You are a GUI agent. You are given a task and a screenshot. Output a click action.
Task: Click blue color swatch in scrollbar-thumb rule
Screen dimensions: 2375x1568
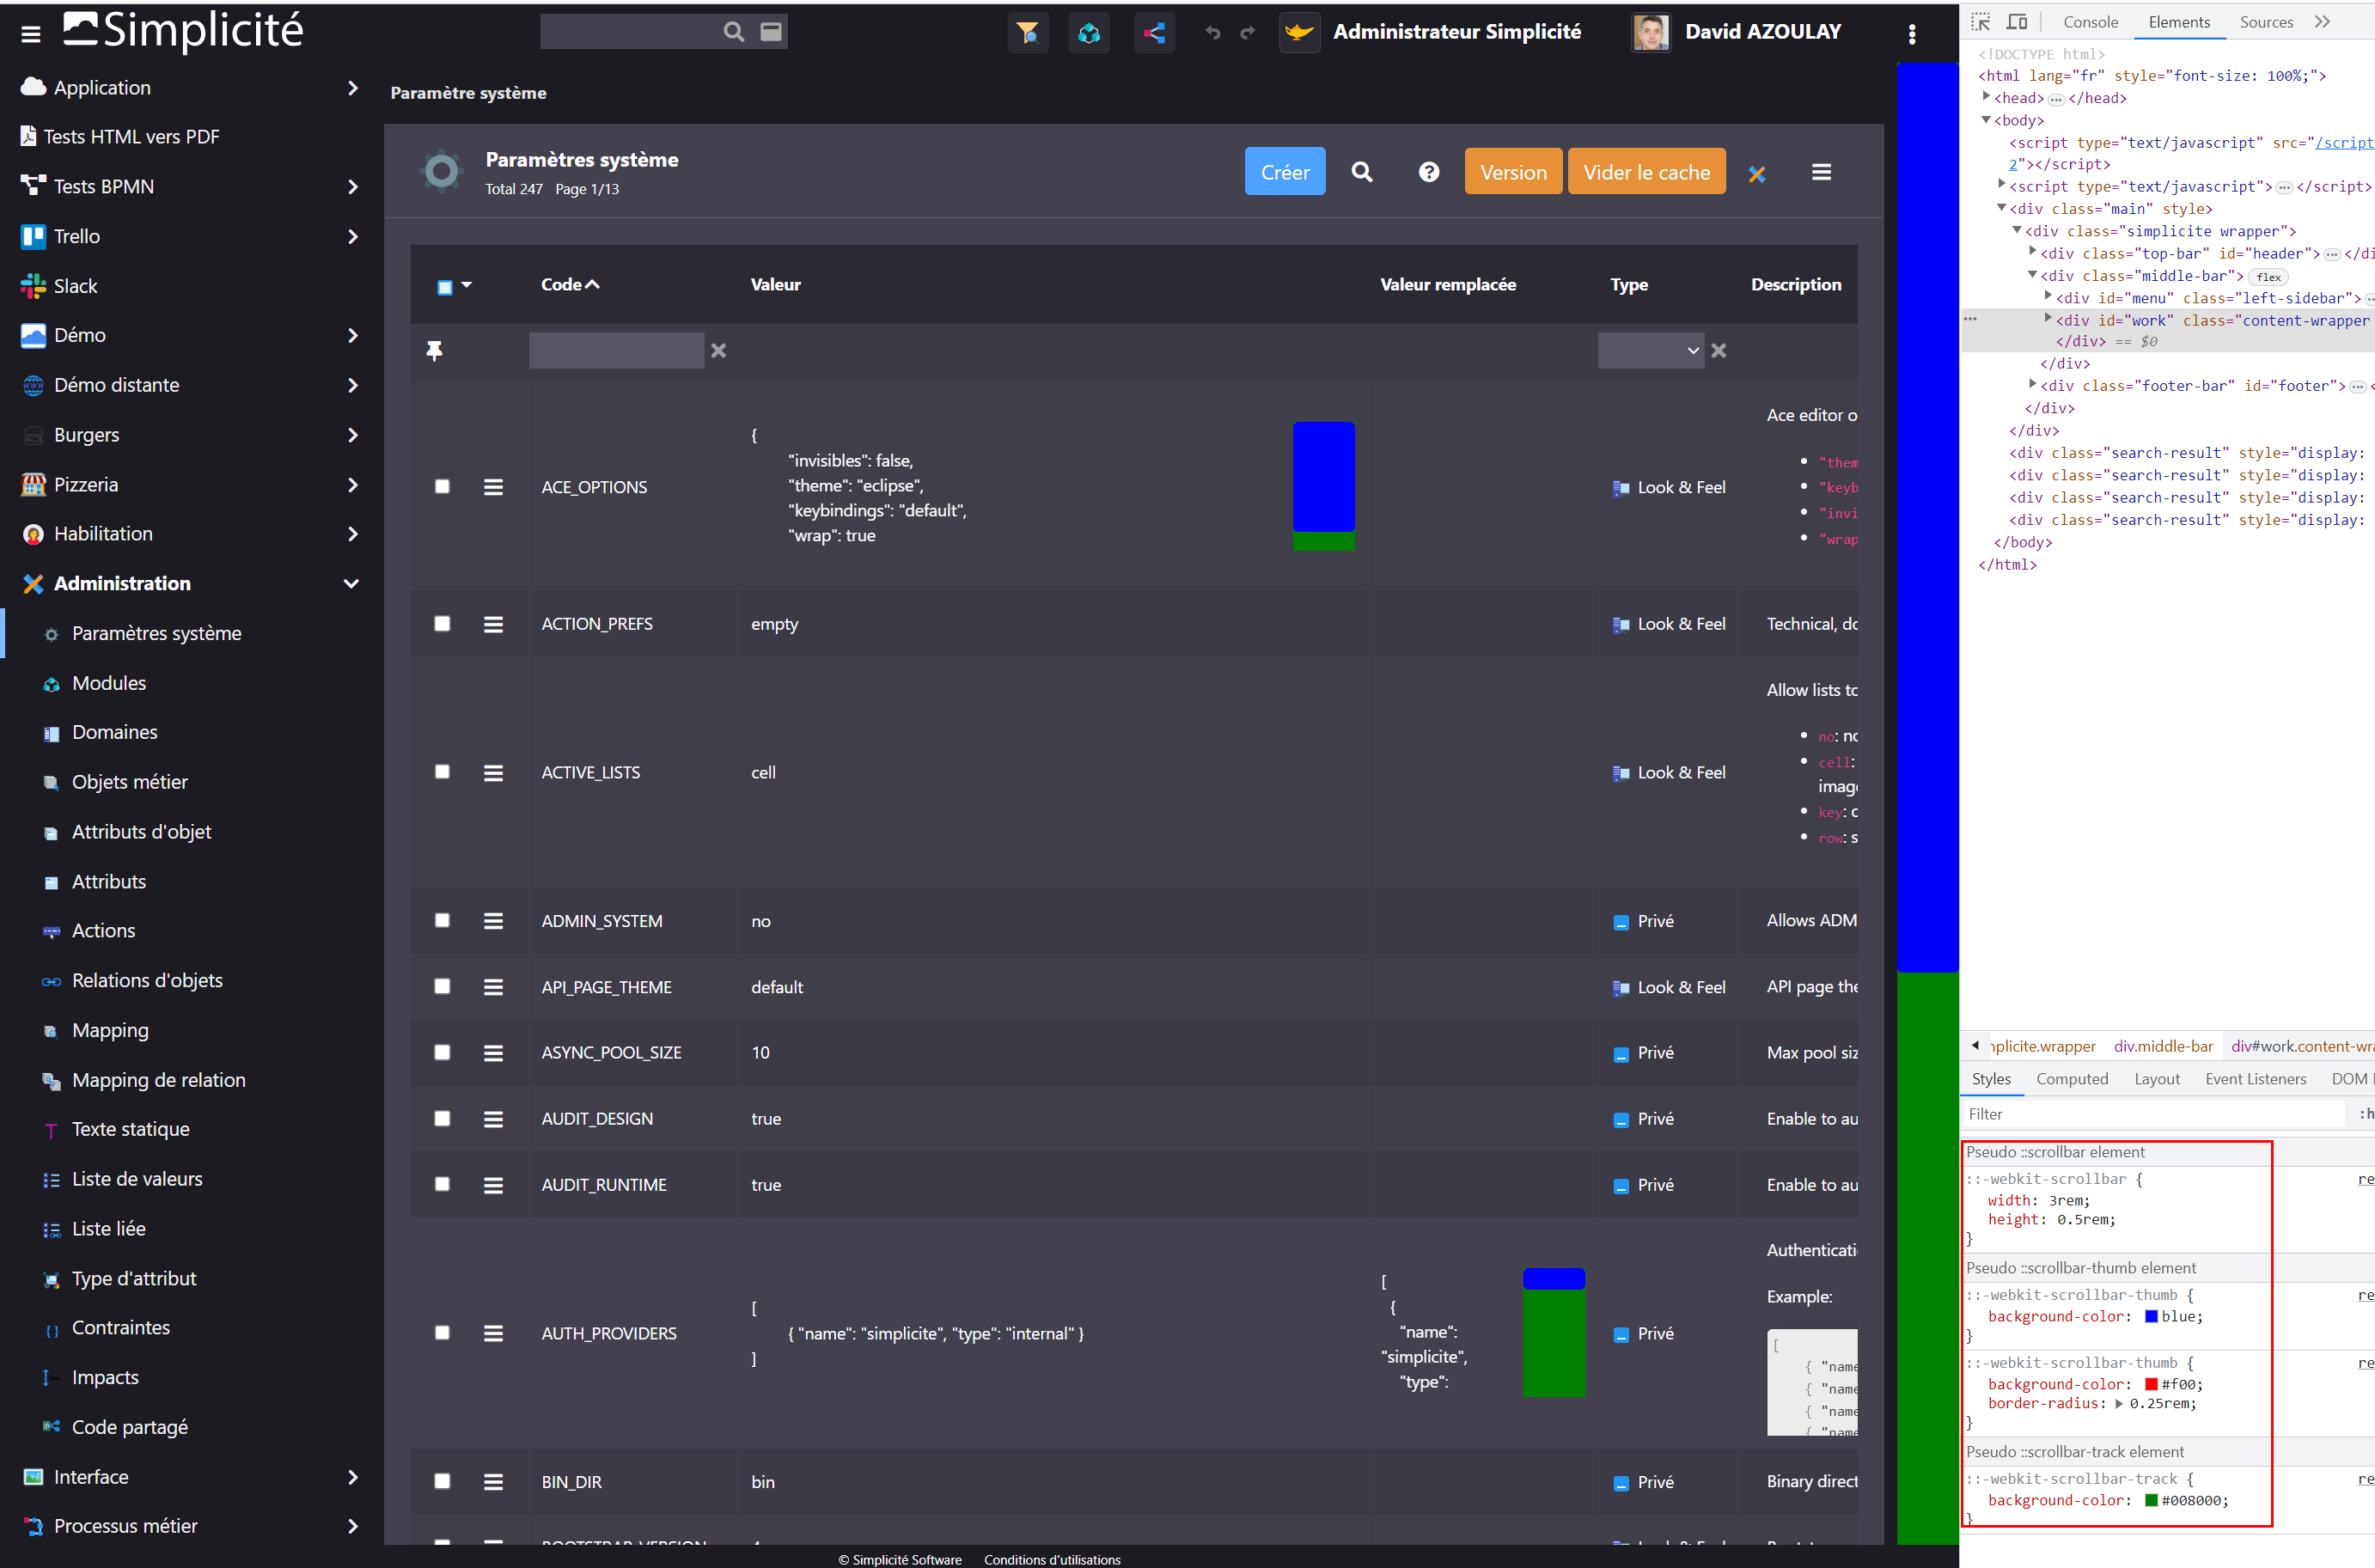coord(2151,1316)
